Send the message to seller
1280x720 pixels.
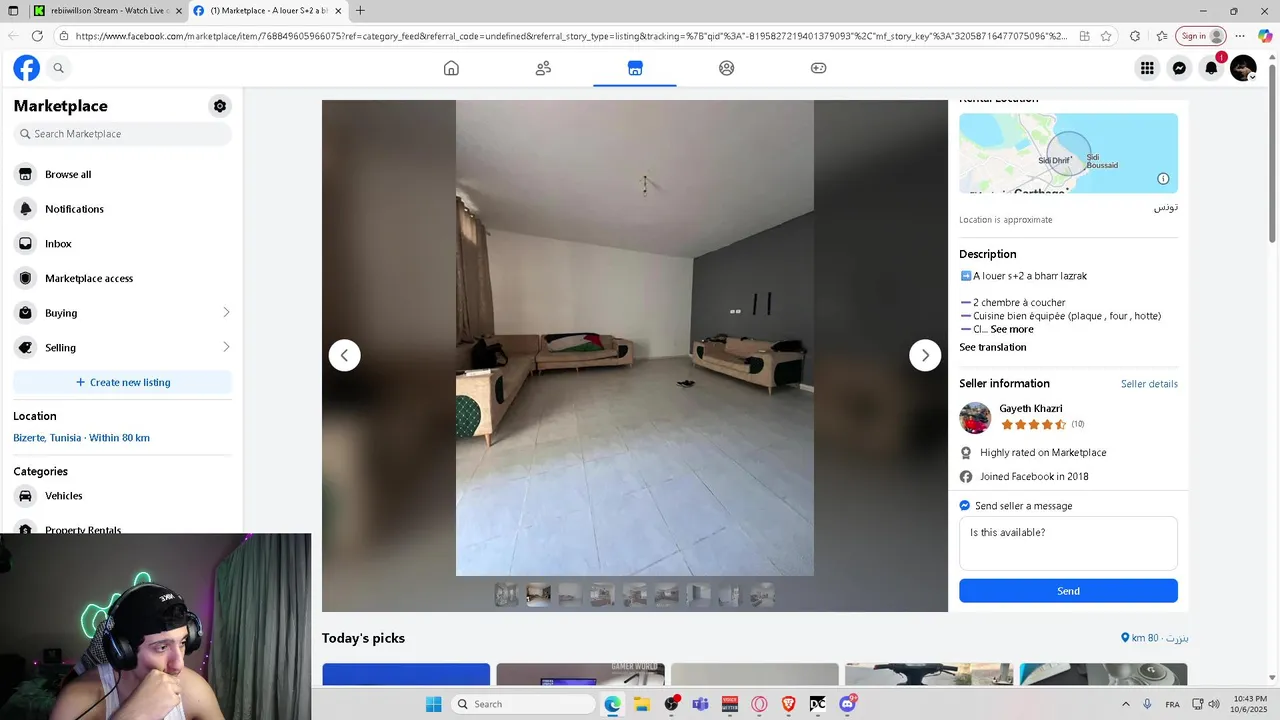(x=1068, y=591)
